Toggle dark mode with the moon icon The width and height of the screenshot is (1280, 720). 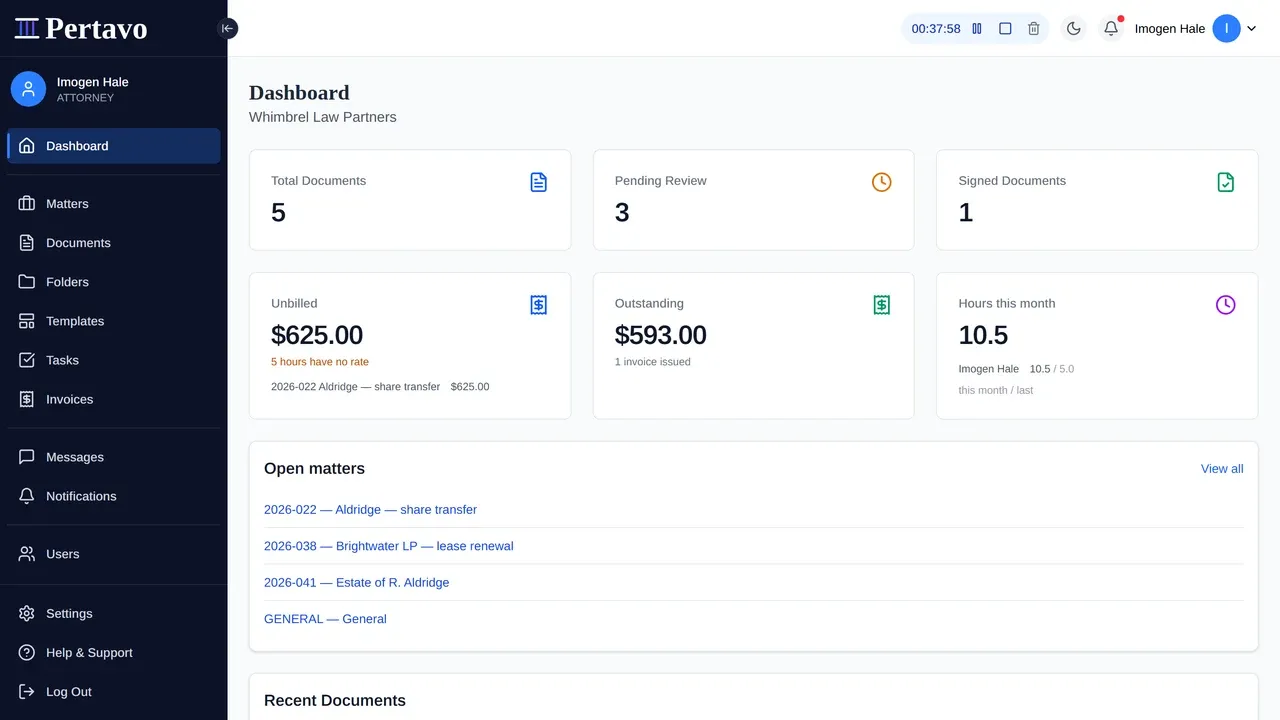[x=1074, y=29]
